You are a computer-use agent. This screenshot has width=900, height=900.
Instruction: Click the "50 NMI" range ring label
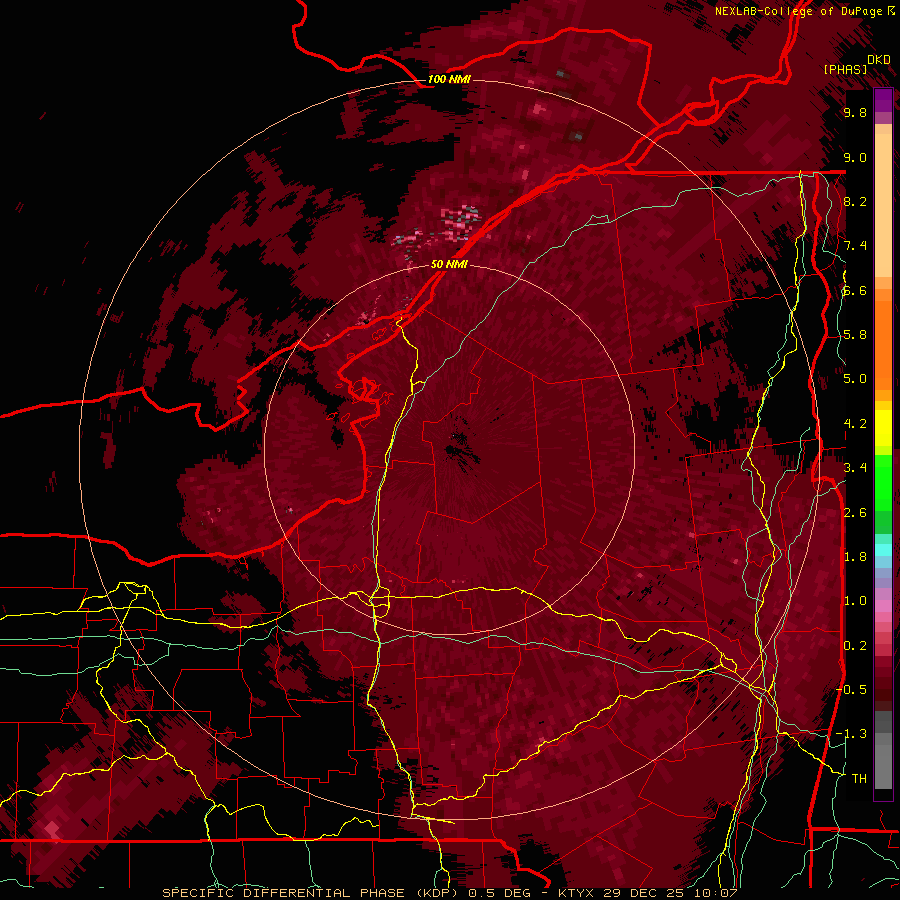tap(449, 265)
